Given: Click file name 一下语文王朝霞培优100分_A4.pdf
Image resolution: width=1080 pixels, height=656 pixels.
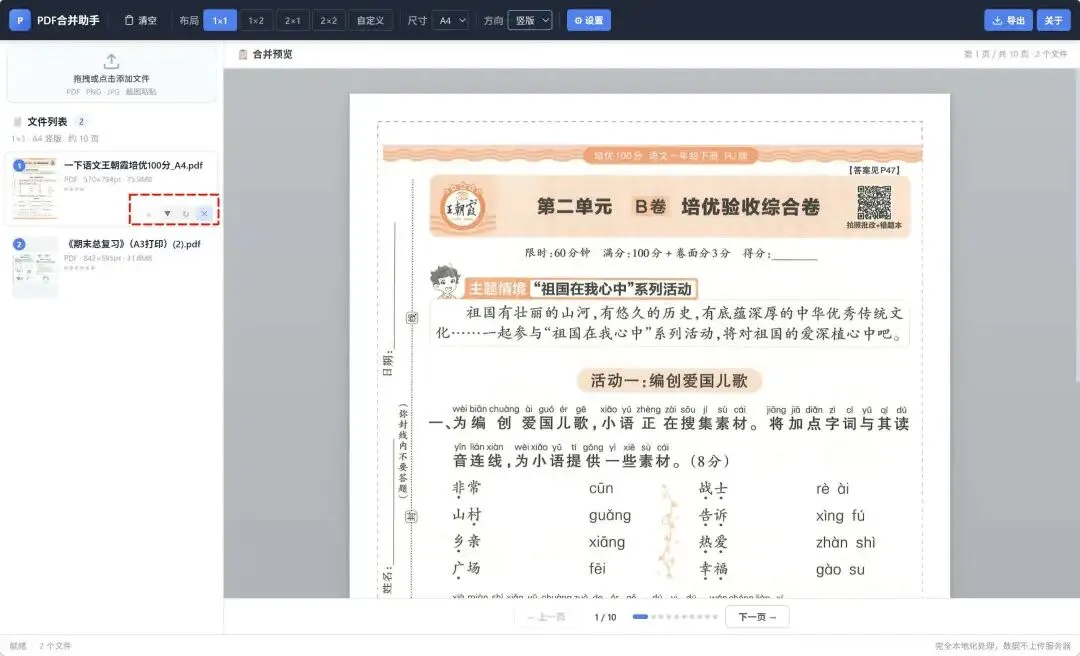Looking at the screenshot, I should (x=134, y=165).
